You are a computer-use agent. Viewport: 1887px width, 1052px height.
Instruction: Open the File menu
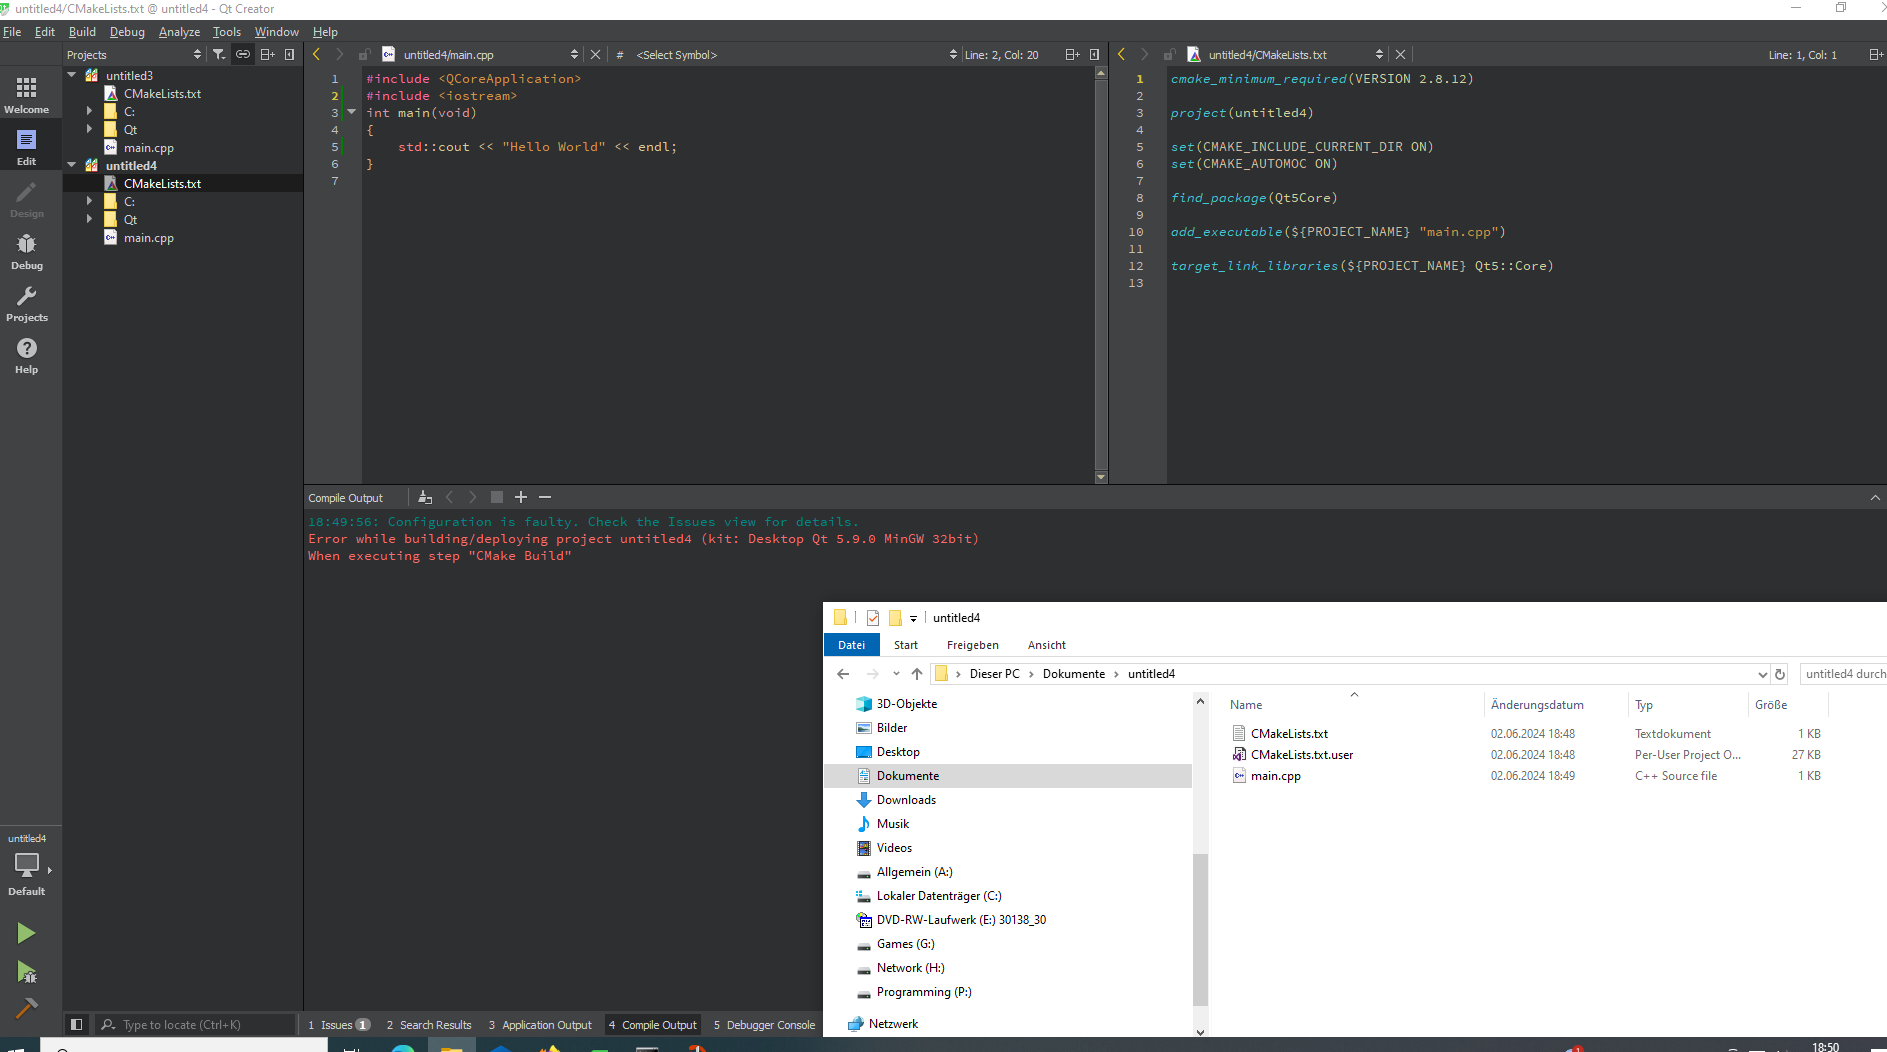pyautogui.click(x=12, y=32)
